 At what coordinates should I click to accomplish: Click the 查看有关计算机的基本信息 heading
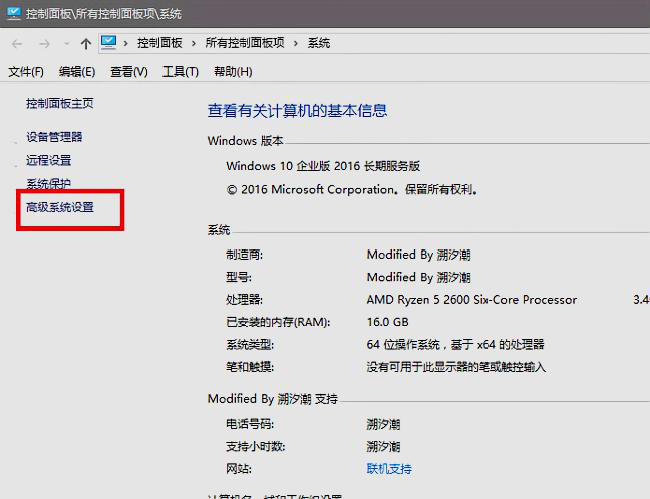pyautogui.click(x=297, y=111)
